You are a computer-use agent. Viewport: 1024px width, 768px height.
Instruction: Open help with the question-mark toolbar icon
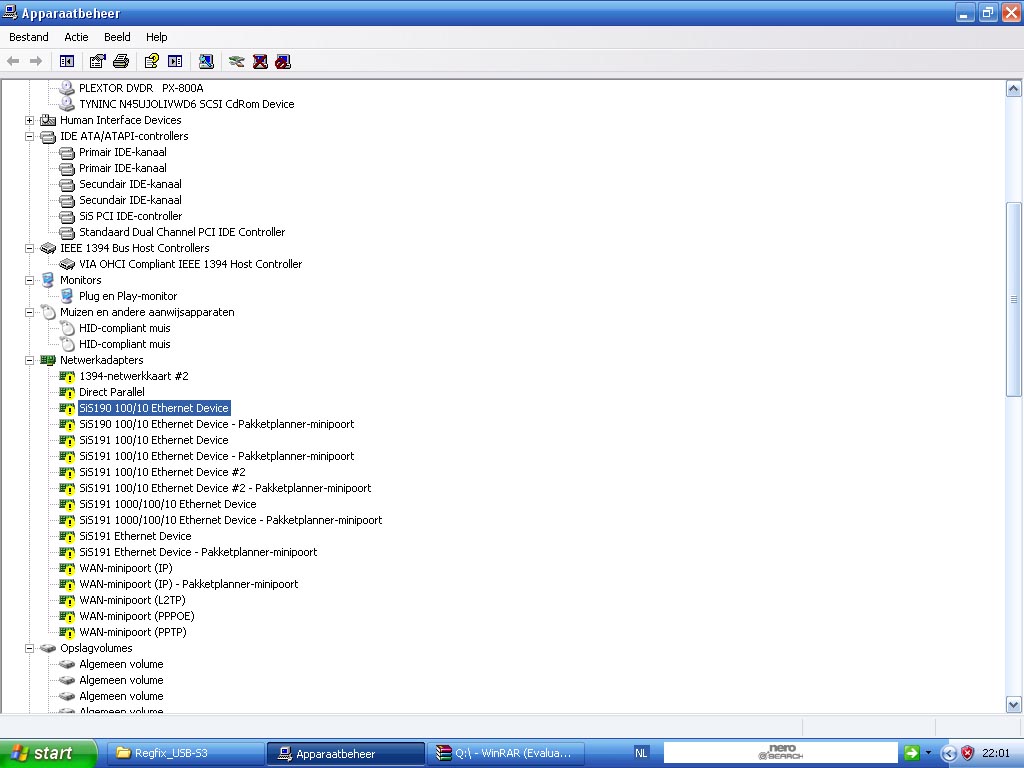click(152, 61)
